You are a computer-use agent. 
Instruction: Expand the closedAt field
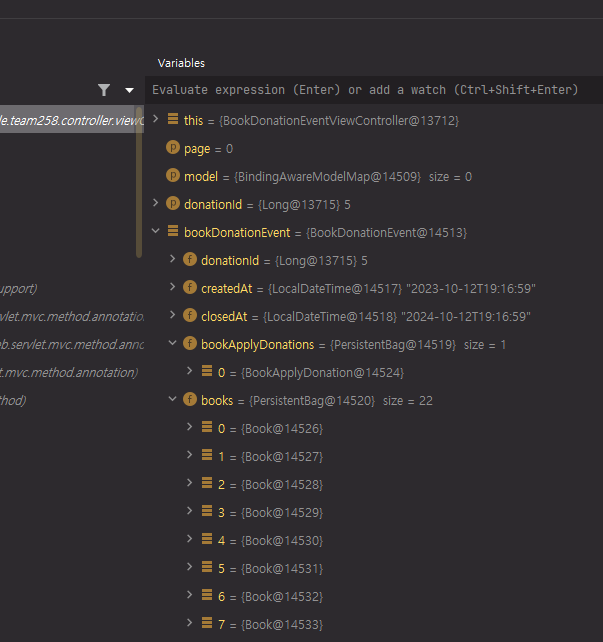coord(172,315)
